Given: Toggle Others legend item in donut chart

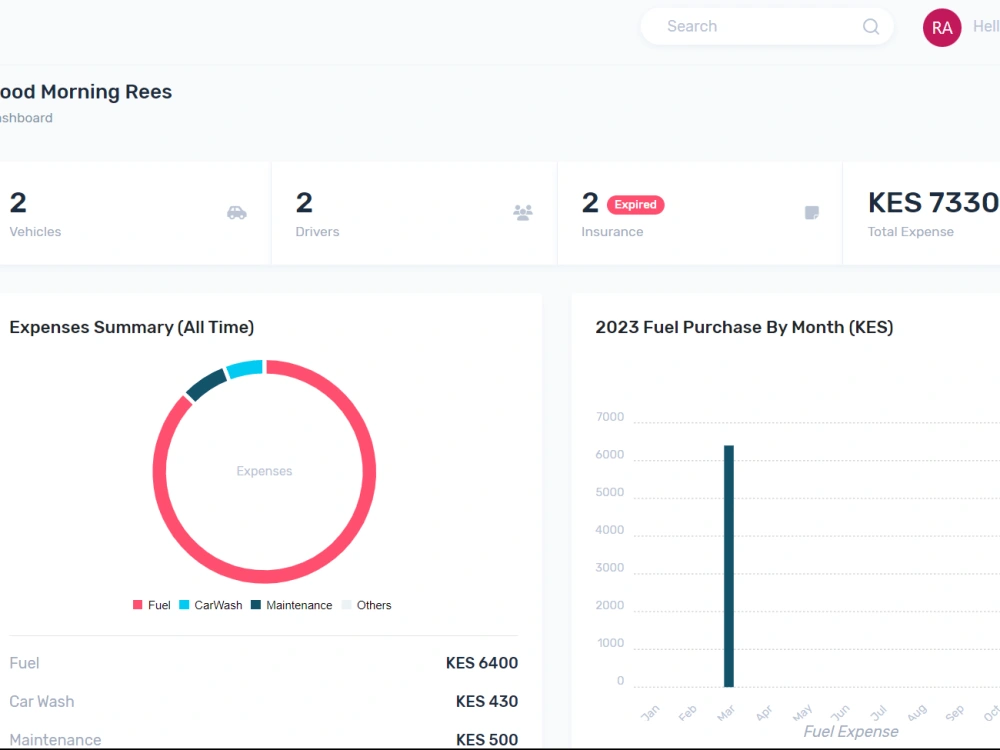Looking at the screenshot, I should coord(367,605).
